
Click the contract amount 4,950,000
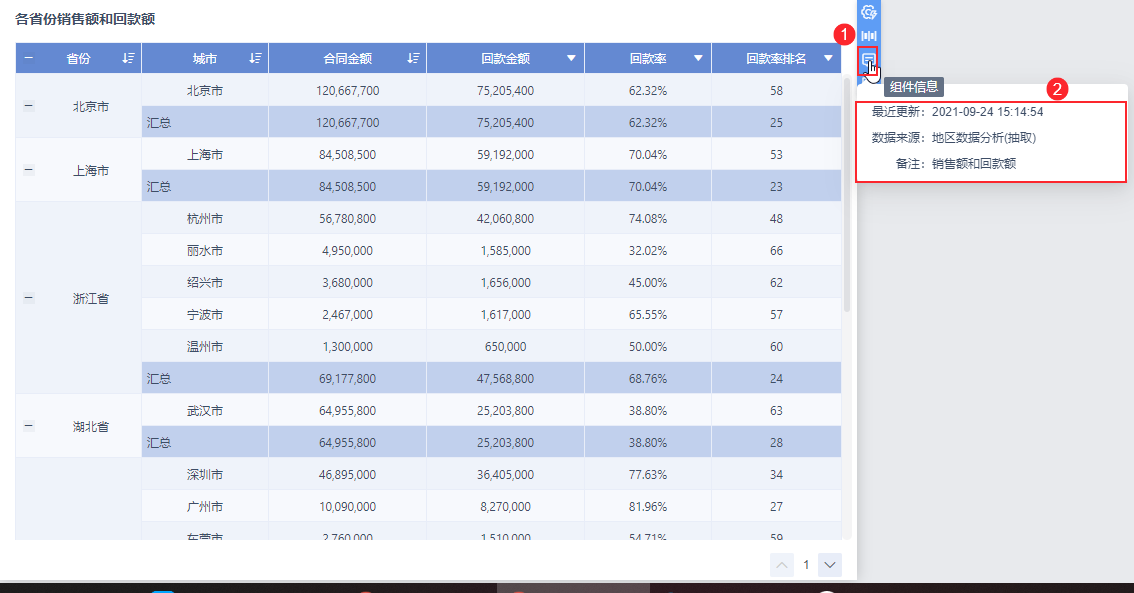click(x=347, y=250)
